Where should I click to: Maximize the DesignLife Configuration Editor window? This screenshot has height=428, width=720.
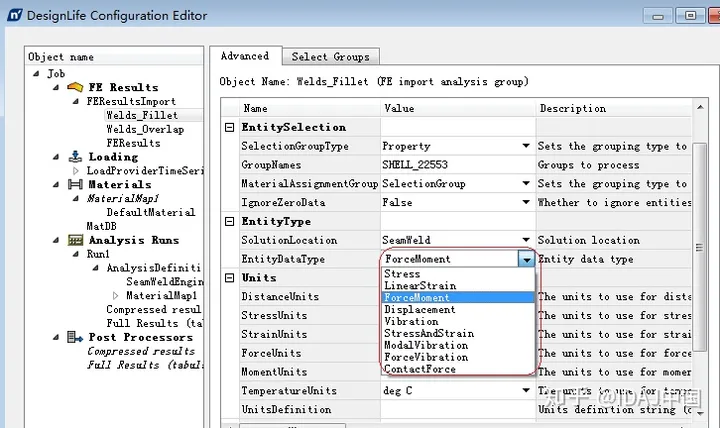pos(690,16)
